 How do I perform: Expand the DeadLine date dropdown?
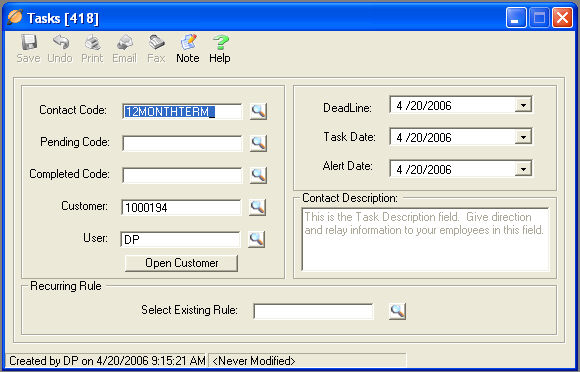tap(523, 105)
